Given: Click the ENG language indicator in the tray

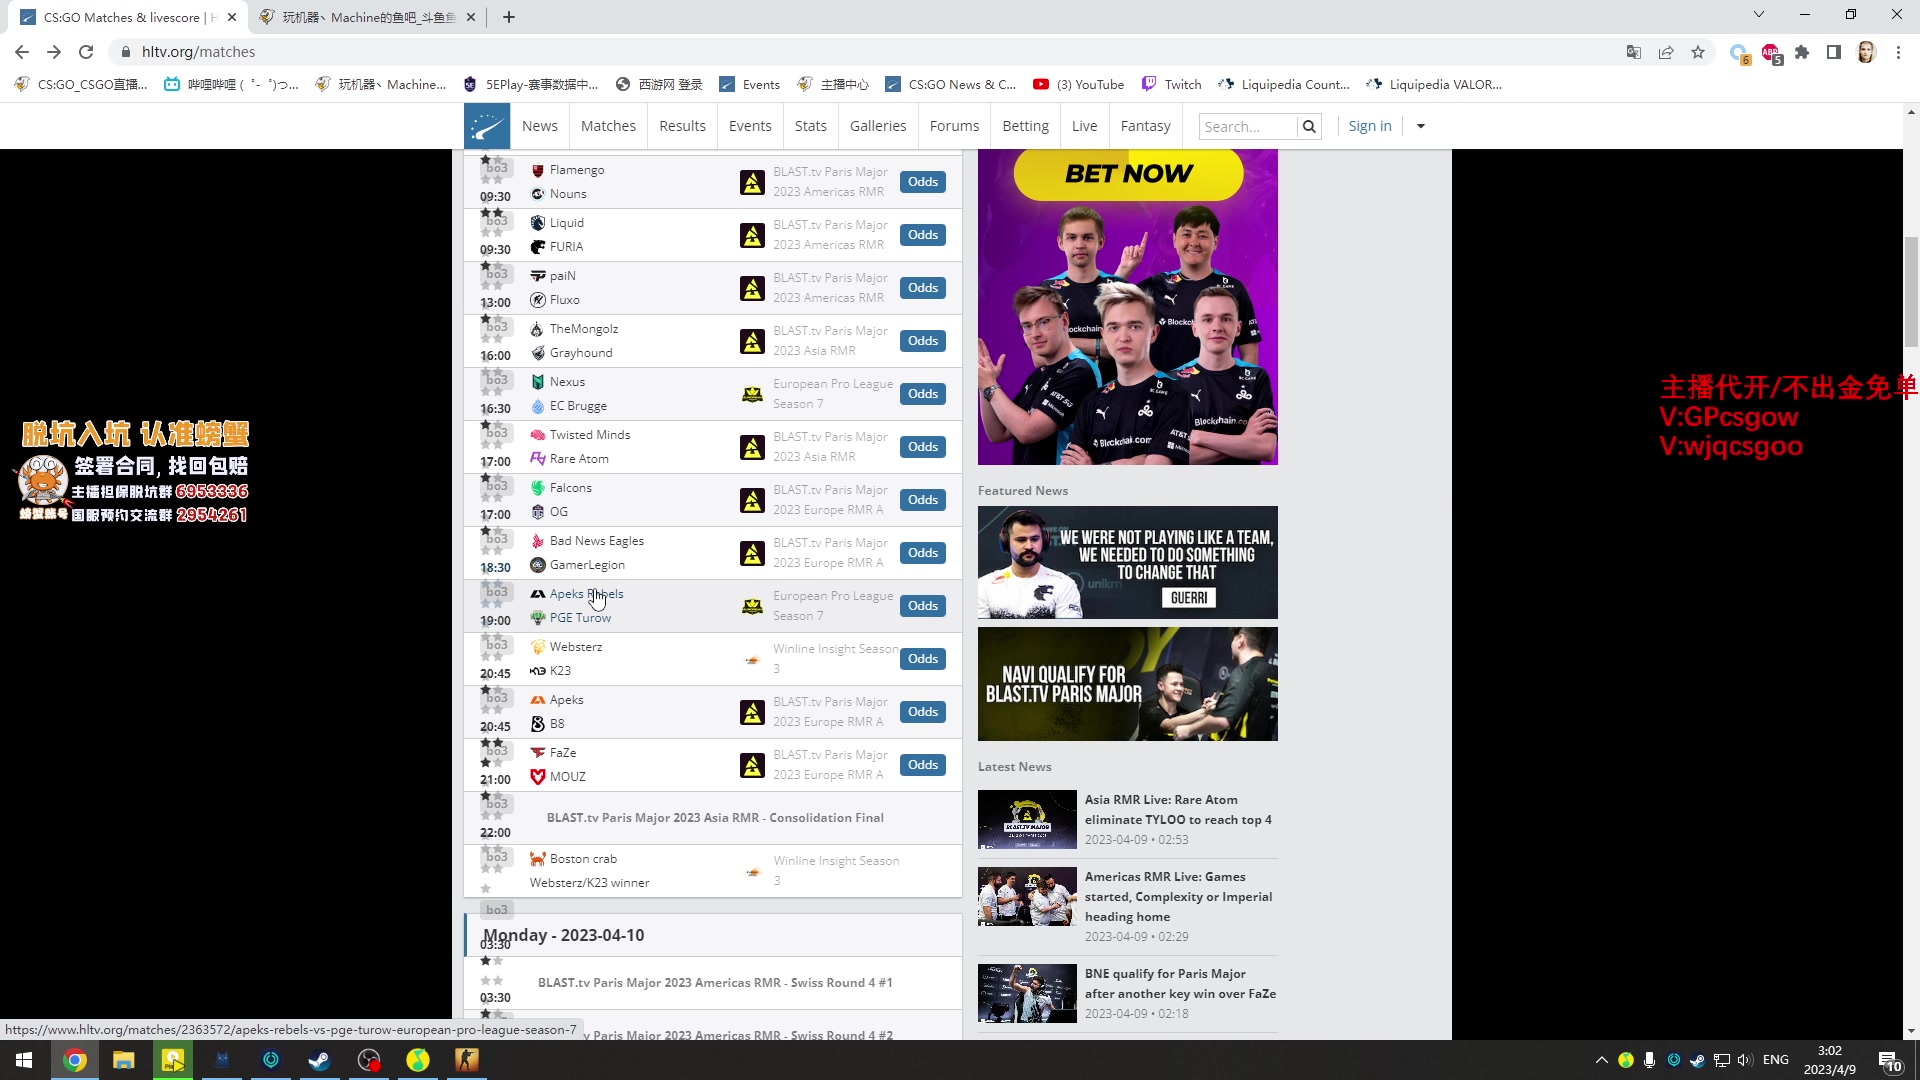Looking at the screenshot, I should tap(1776, 1060).
